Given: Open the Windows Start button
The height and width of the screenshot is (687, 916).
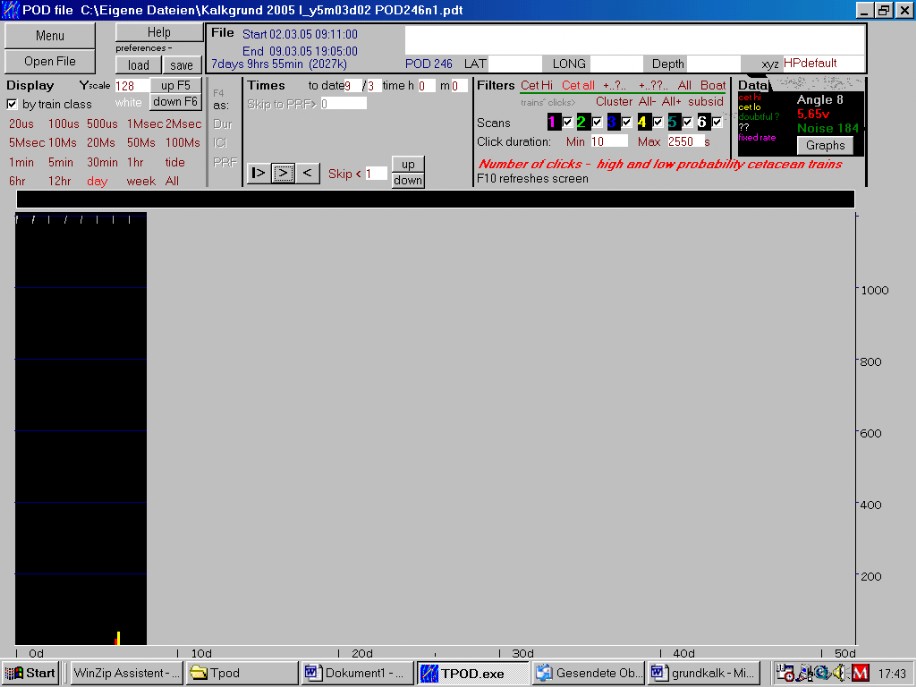Looking at the screenshot, I should click(x=30, y=673).
